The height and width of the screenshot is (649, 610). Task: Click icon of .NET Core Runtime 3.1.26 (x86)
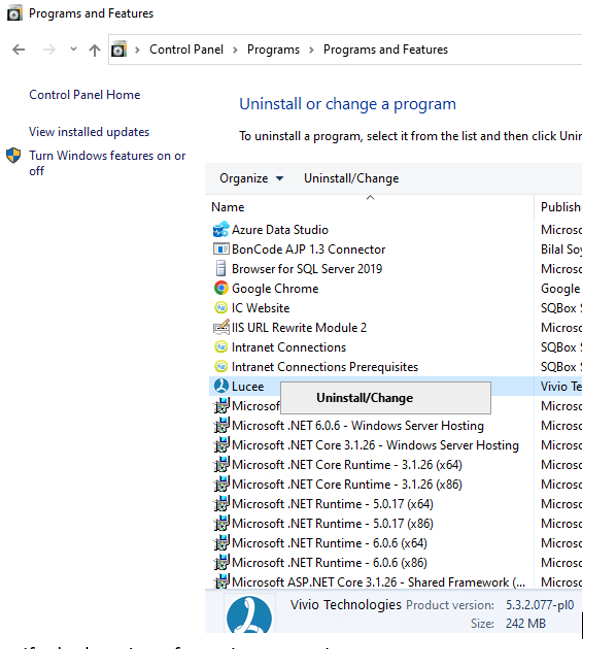[x=221, y=484]
